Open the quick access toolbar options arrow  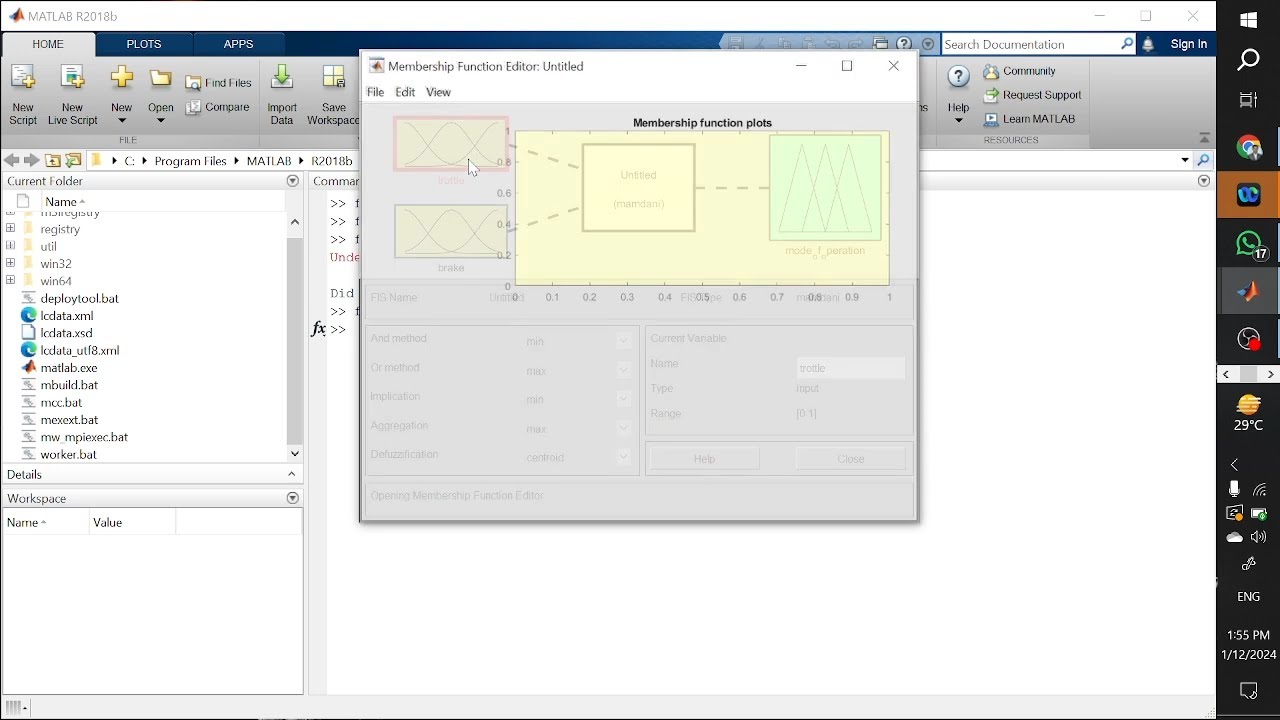tap(928, 44)
